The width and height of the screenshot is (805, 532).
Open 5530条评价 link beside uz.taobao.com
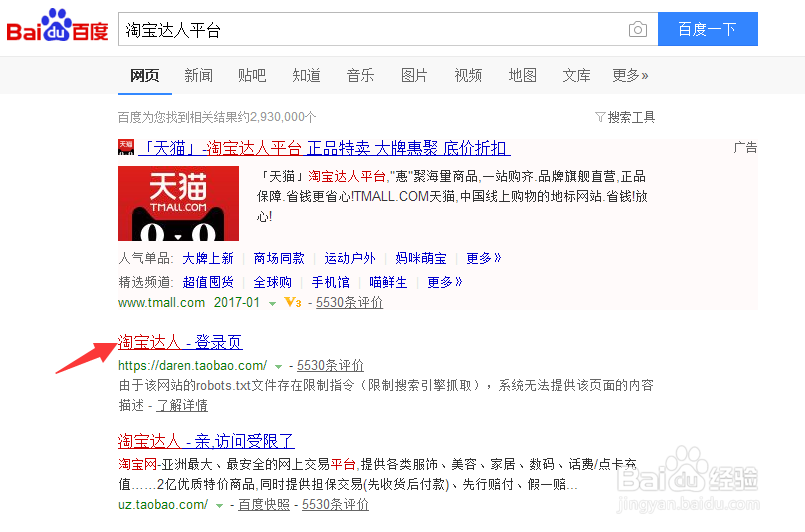tap(335, 505)
